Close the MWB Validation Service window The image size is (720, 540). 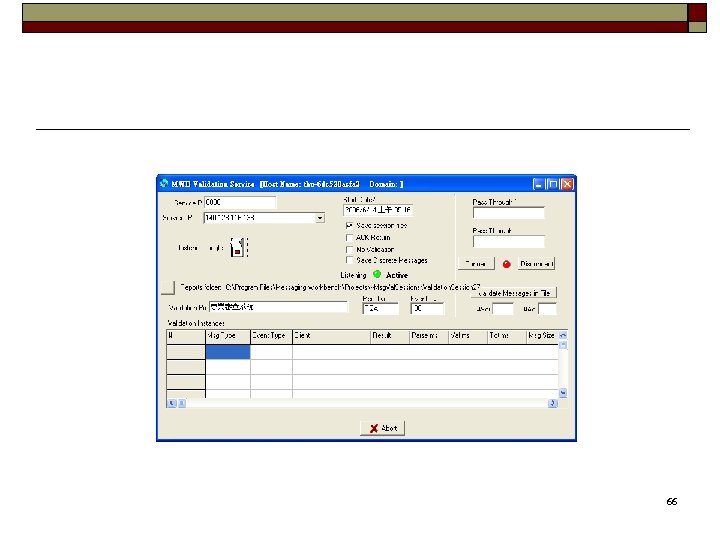[x=568, y=184]
